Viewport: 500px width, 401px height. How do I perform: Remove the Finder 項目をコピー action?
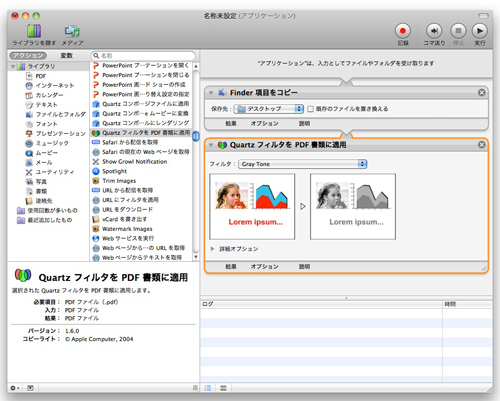(482, 92)
